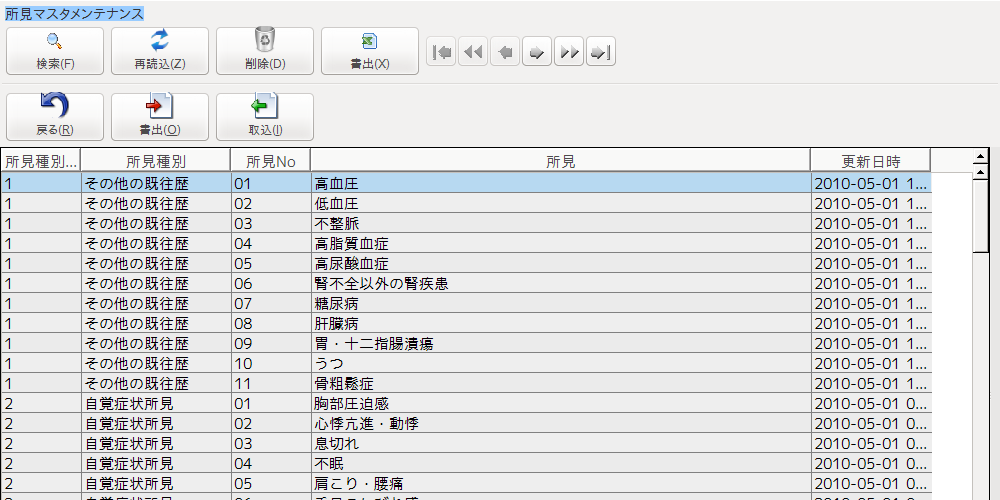The image size is (1000, 500).
Task: Click 所見No cell 11 of その他の既往歴
Action: pos(270,384)
